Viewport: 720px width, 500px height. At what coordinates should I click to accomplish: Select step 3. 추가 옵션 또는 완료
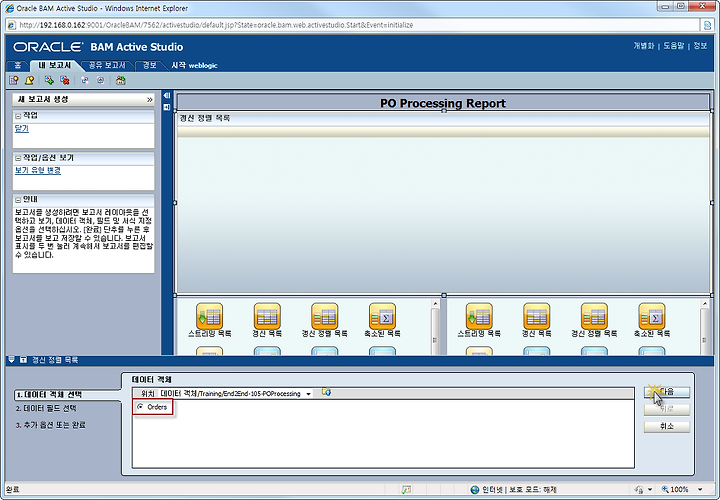click(51, 425)
